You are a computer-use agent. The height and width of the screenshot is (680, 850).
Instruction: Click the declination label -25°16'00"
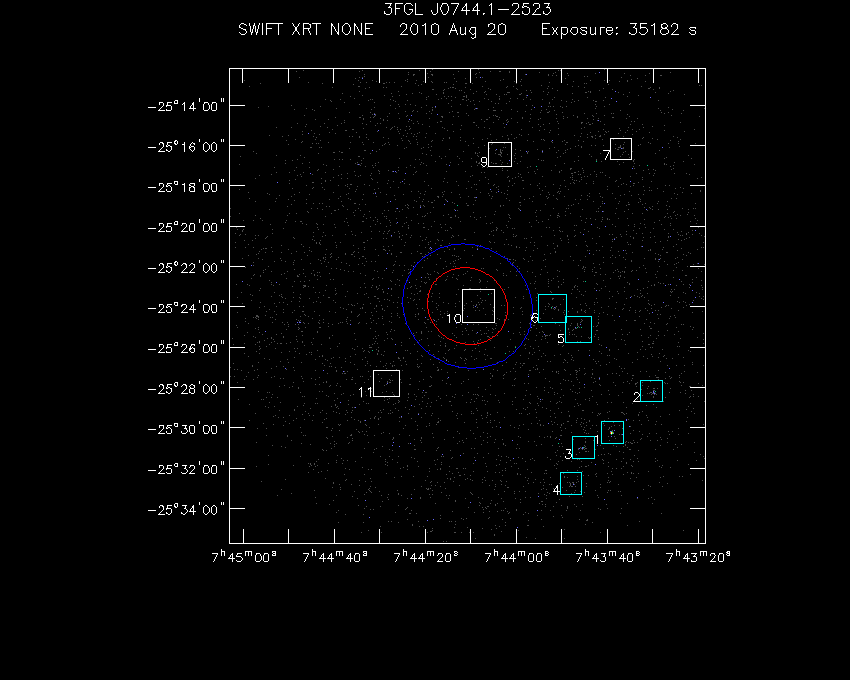(186, 147)
